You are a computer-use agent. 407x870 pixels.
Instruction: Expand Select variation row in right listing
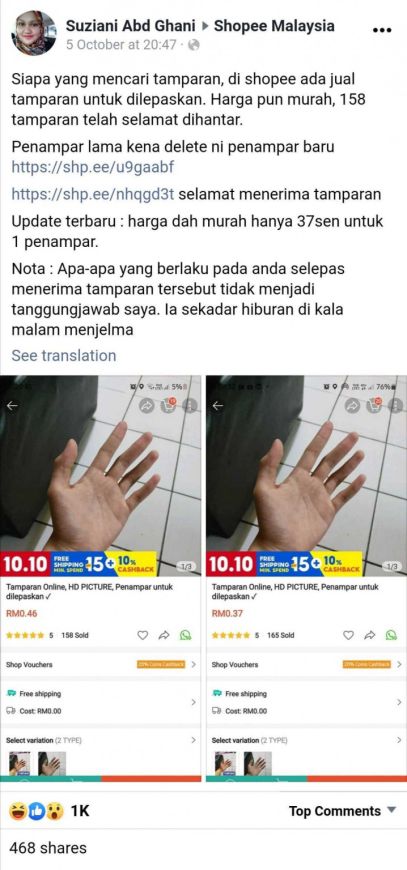tap(306, 740)
